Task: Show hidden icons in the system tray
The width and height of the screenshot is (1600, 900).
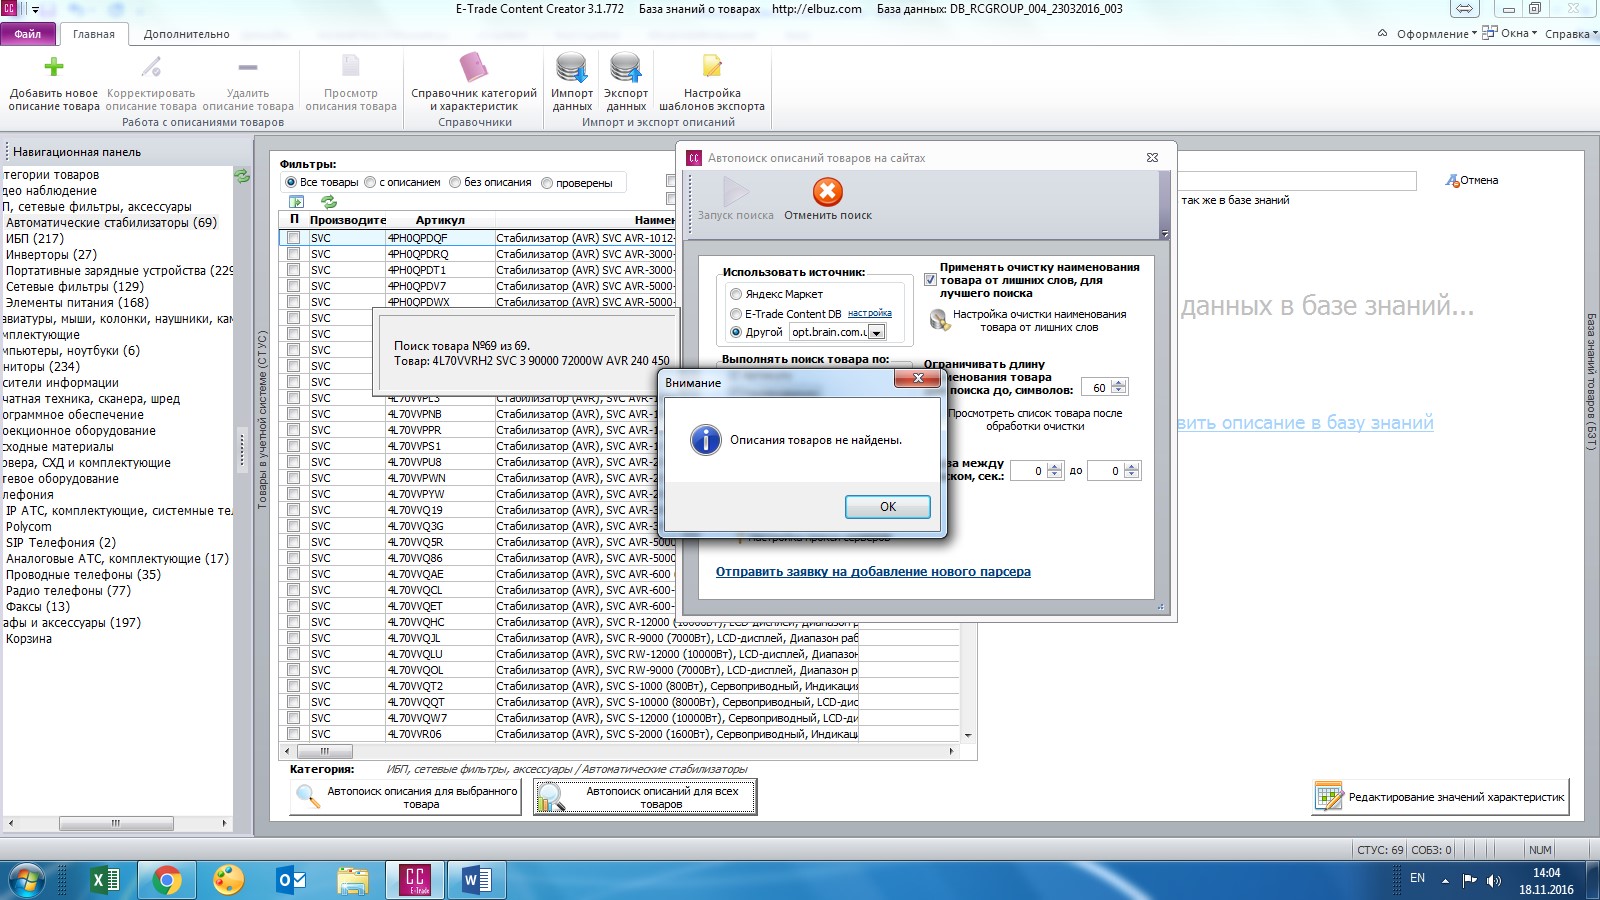Action: pos(1444,881)
